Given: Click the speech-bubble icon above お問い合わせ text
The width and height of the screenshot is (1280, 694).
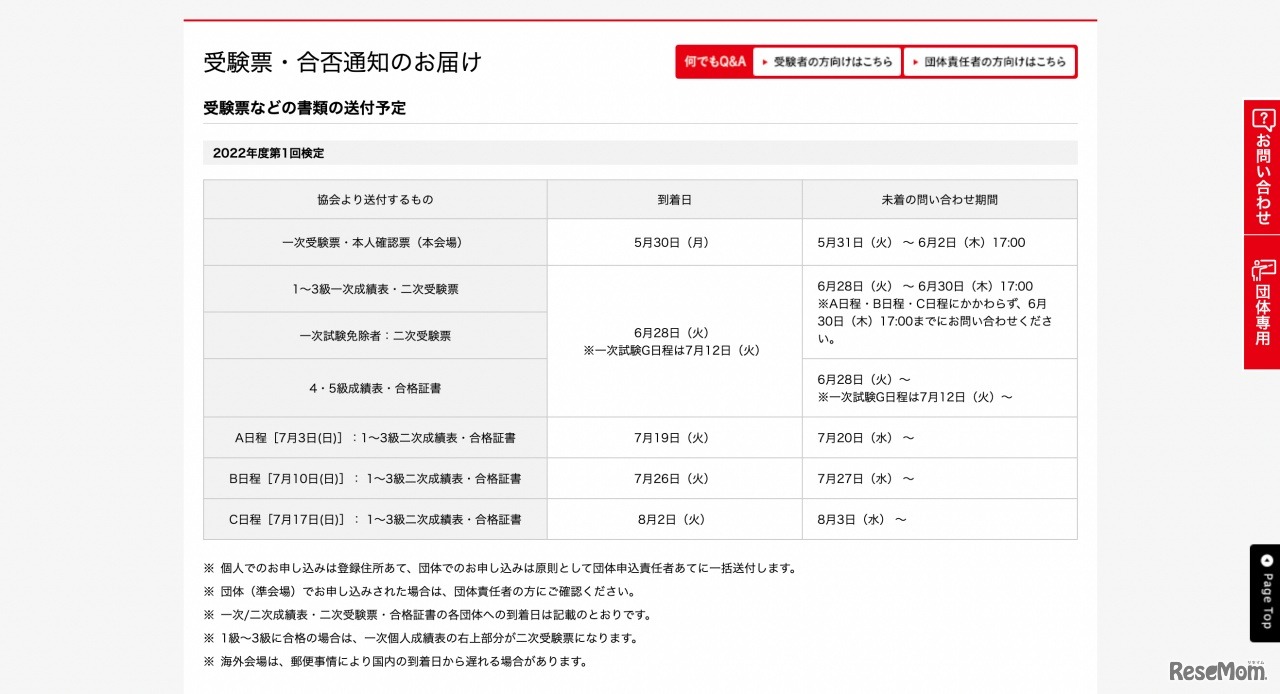Looking at the screenshot, I should [1262, 117].
